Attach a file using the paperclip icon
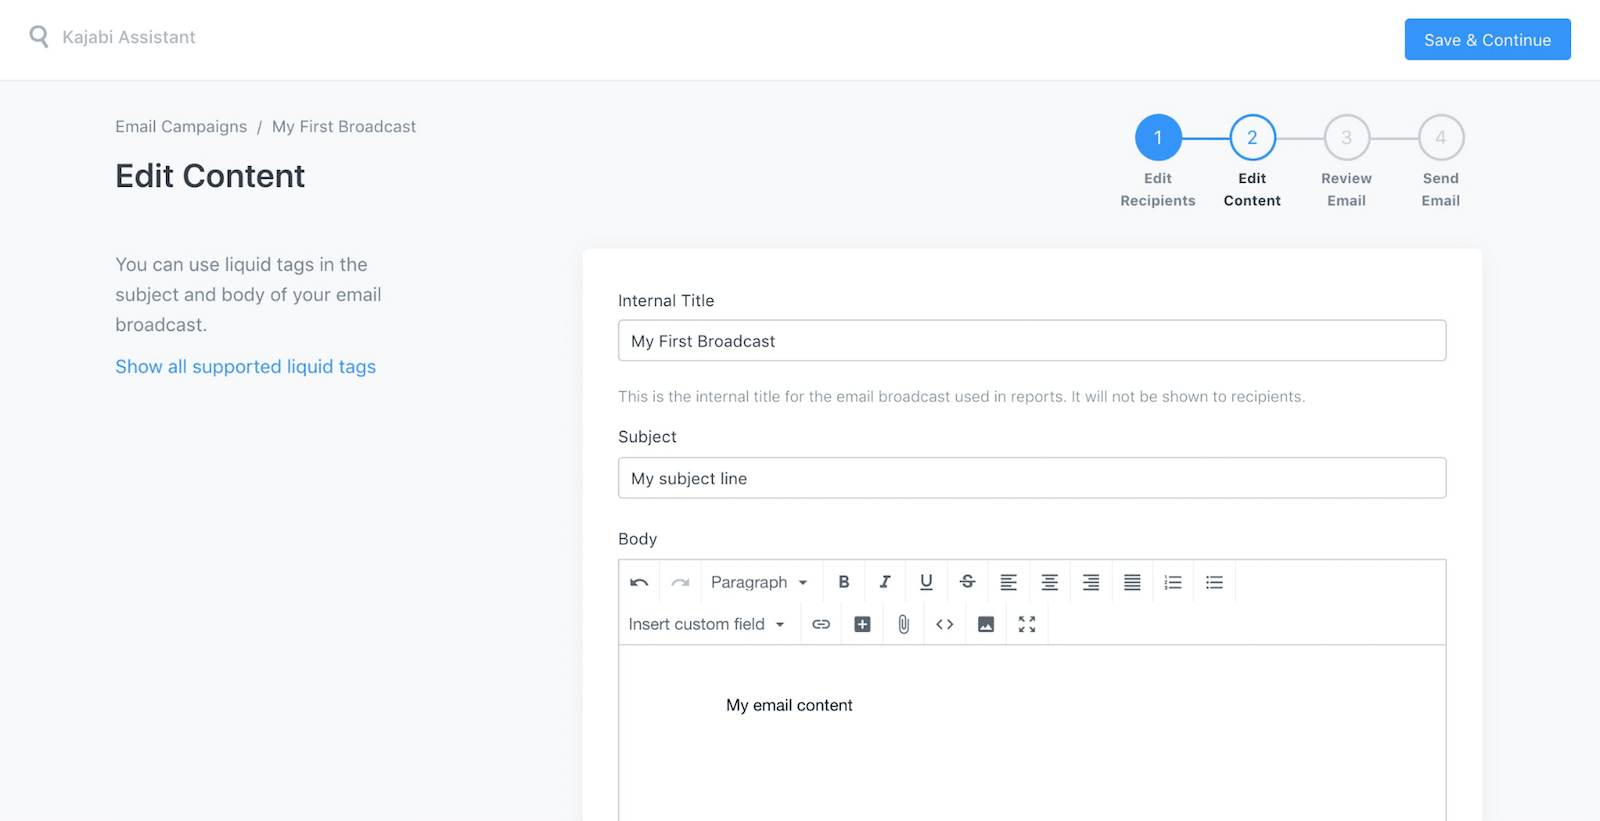The height and width of the screenshot is (821, 1600). click(x=903, y=624)
